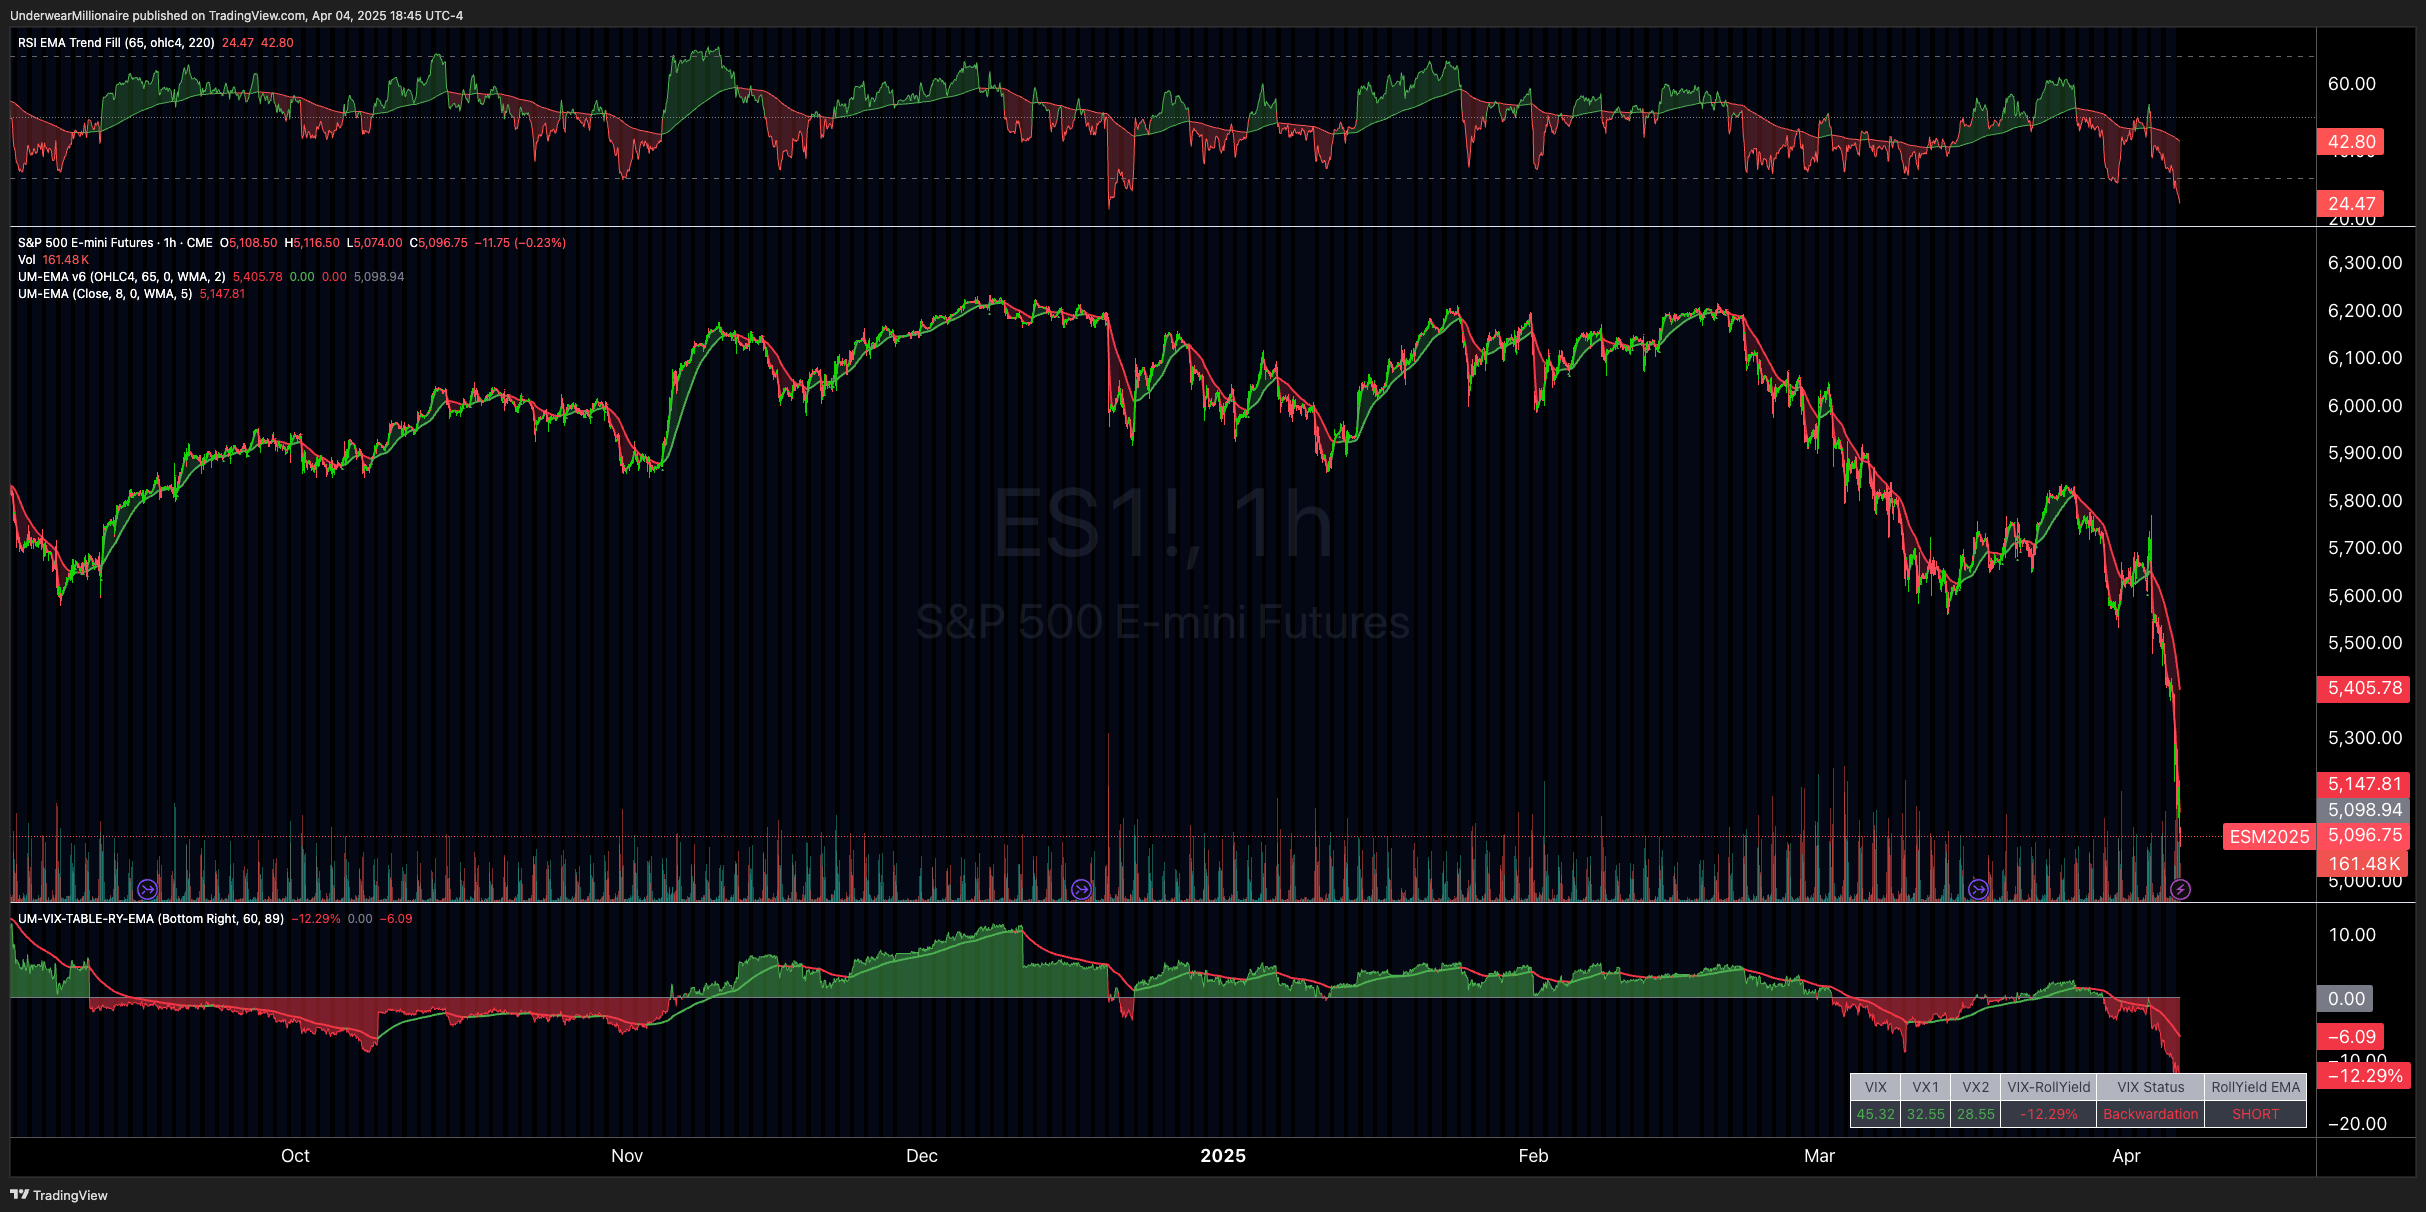The height and width of the screenshot is (1212, 2426).
Task: Click the 28.55 VX2 value cell
Action: (1976, 1114)
